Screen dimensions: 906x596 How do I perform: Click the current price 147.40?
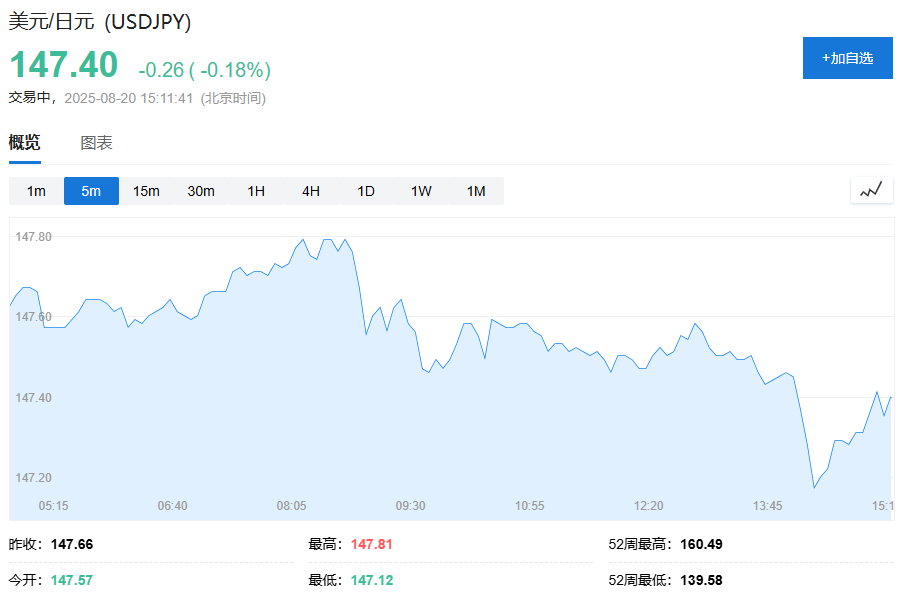[x=64, y=64]
